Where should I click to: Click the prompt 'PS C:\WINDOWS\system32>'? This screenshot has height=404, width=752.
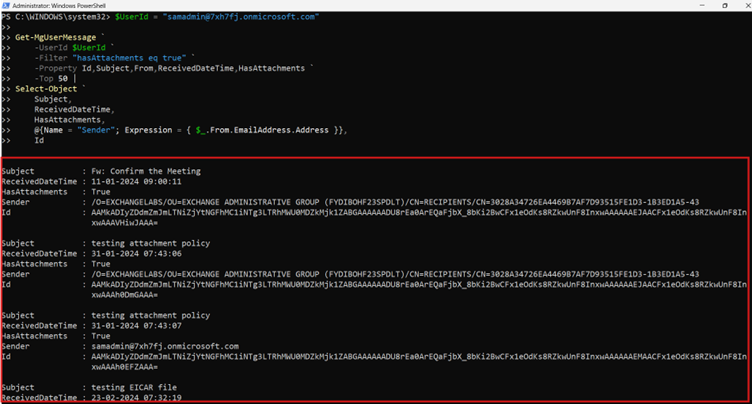coord(56,17)
